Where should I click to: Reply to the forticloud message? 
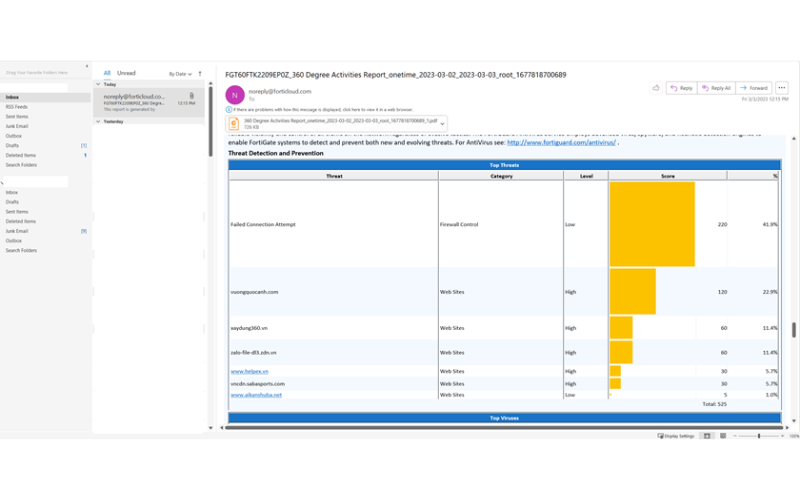[682, 88]
